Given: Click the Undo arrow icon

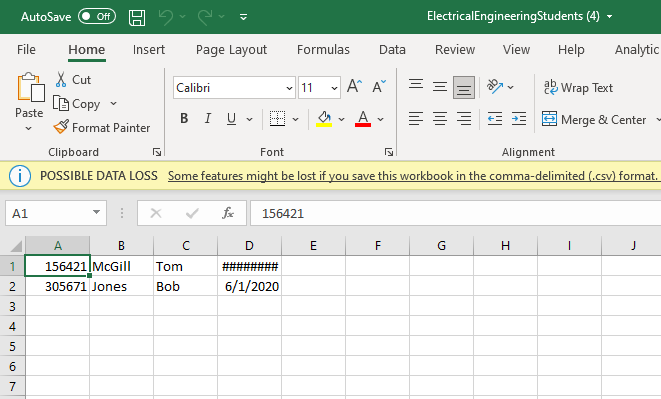Looking at the screenshot, I should (x=165, y=17).
